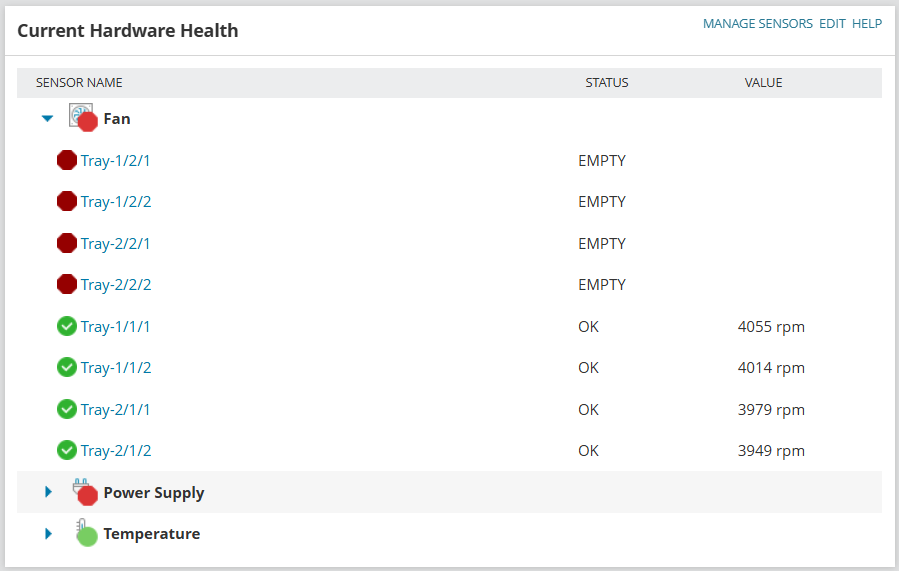Viewport: 899px width, 571px height.
Task: Click red status icon beside Tray-2/2/2
Action: point(67,284)
